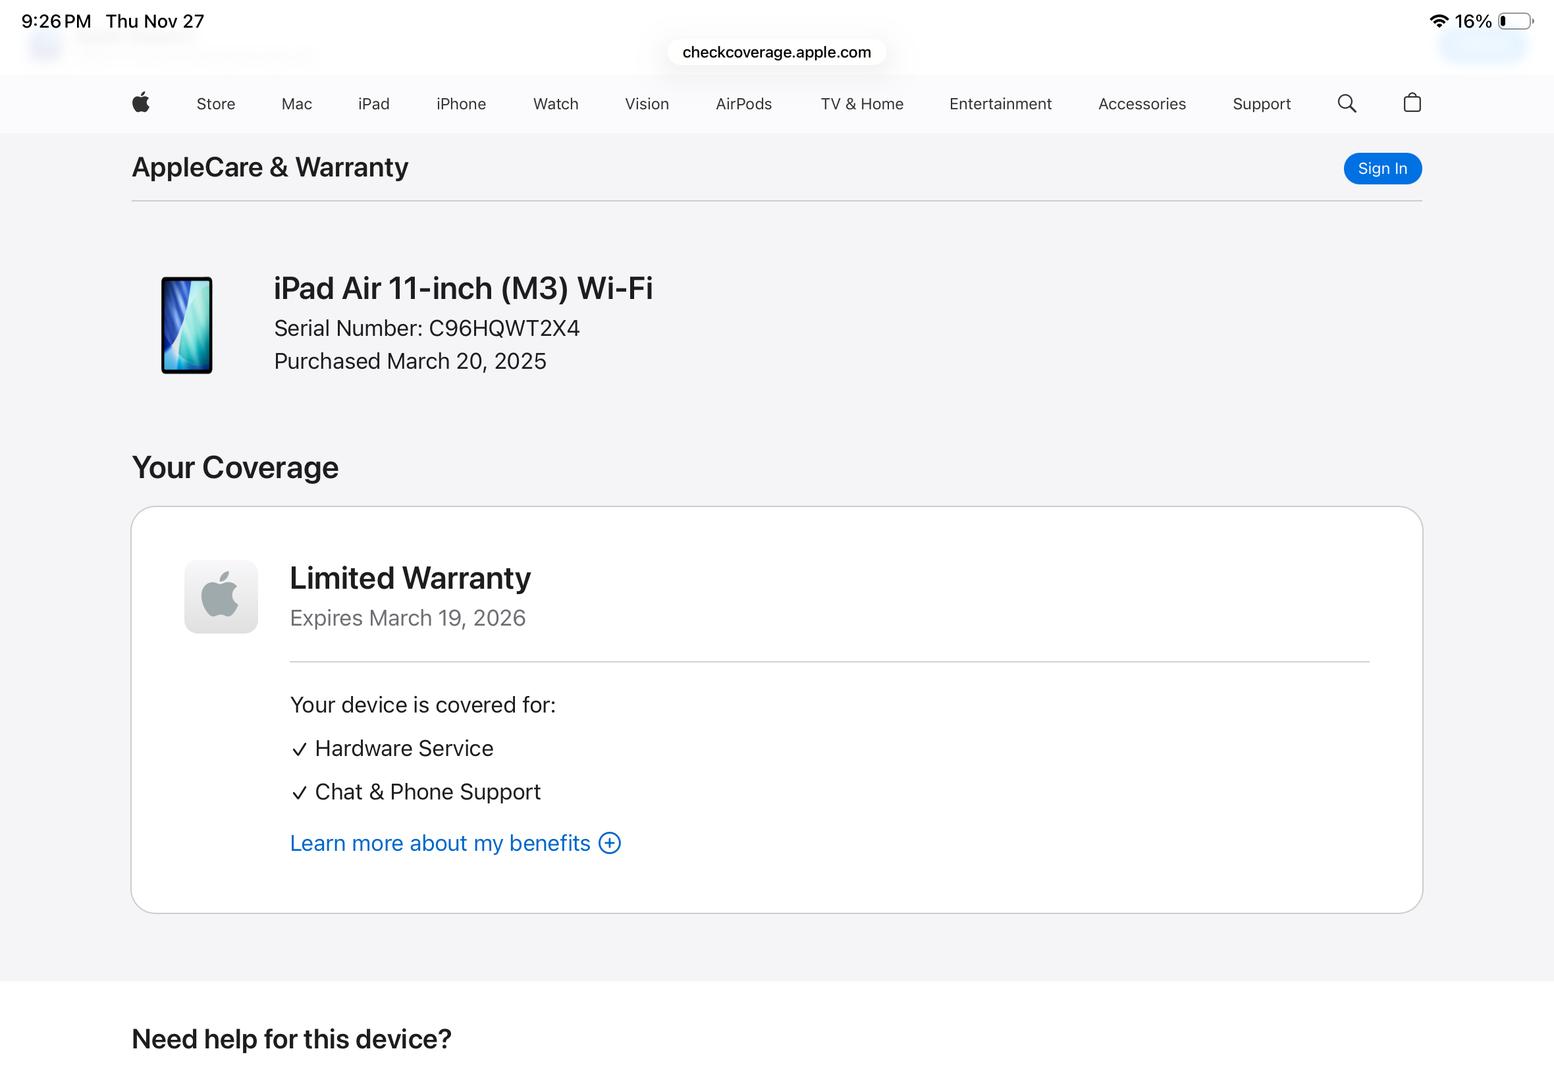This screenshot has width=1554, height=1080.
Task: Open the Store menu
Action: (216, 104)
